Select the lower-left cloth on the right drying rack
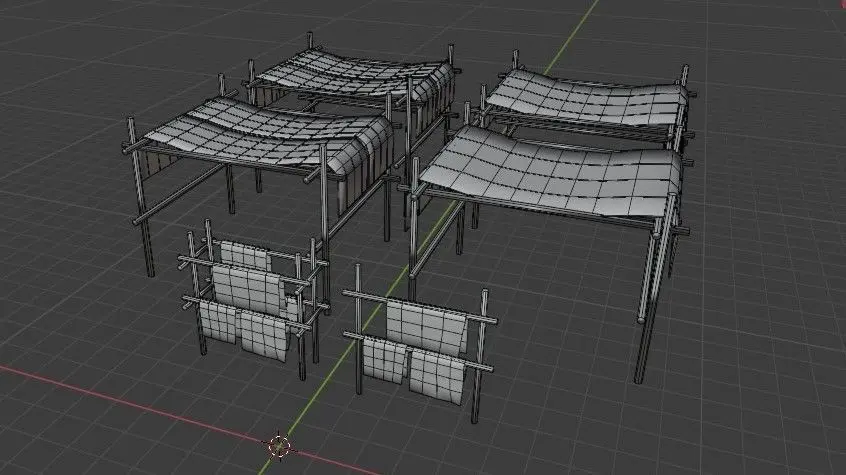 coord(383,359)
